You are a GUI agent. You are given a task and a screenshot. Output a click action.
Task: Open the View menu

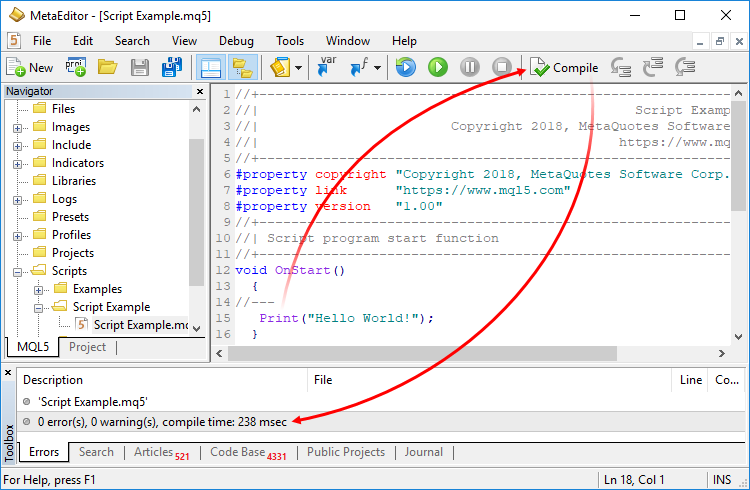[x=184, y=41]
